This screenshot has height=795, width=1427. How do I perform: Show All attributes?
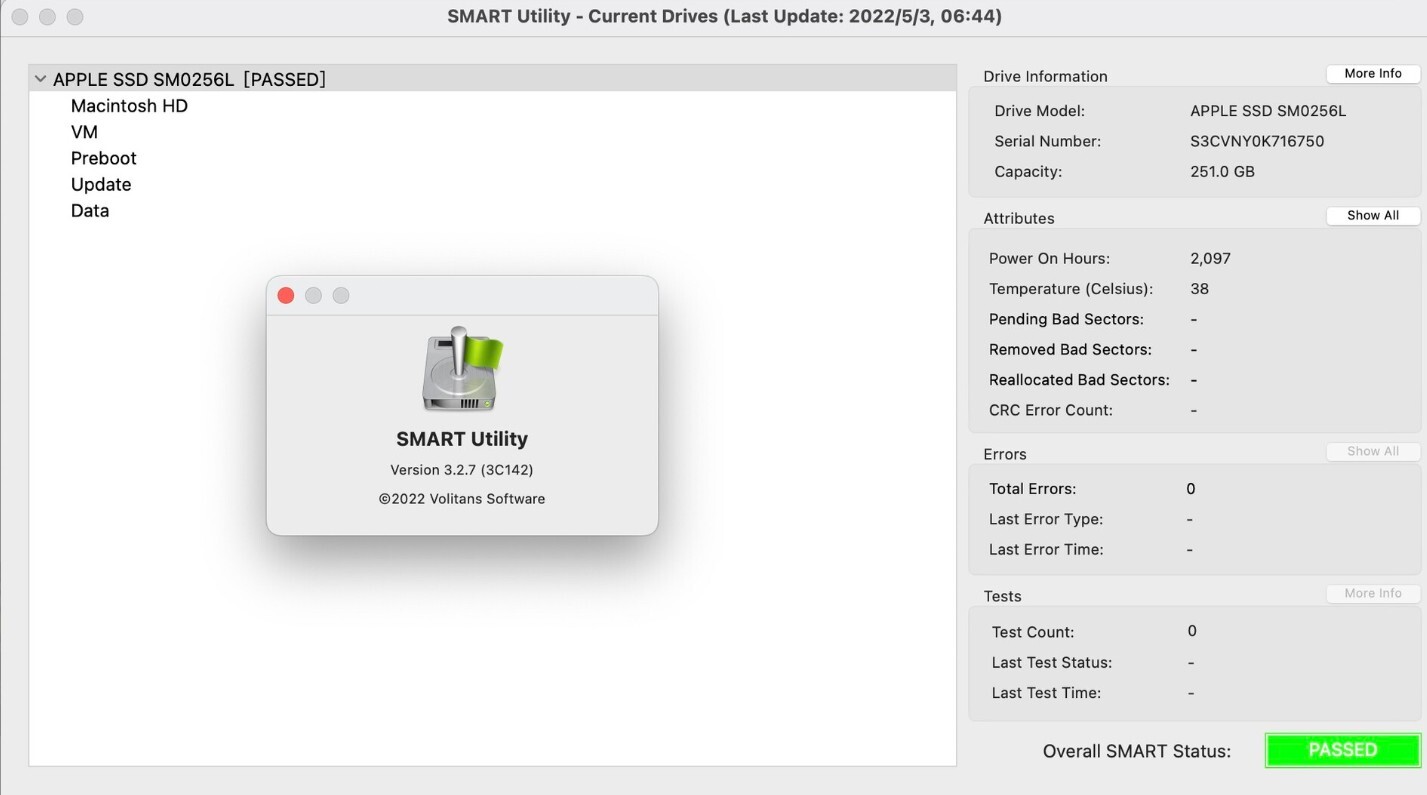point(1373,216)
